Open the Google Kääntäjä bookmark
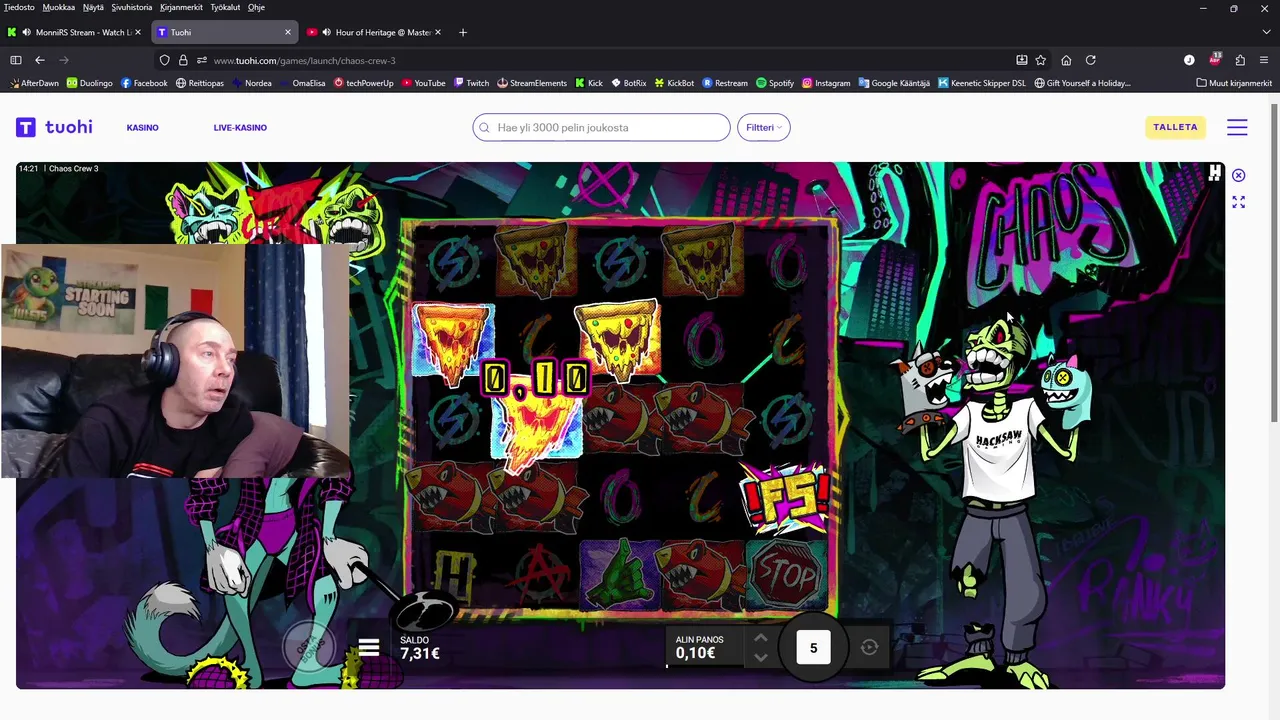The height and width of the screenshot is (720, 1280). 893,83
